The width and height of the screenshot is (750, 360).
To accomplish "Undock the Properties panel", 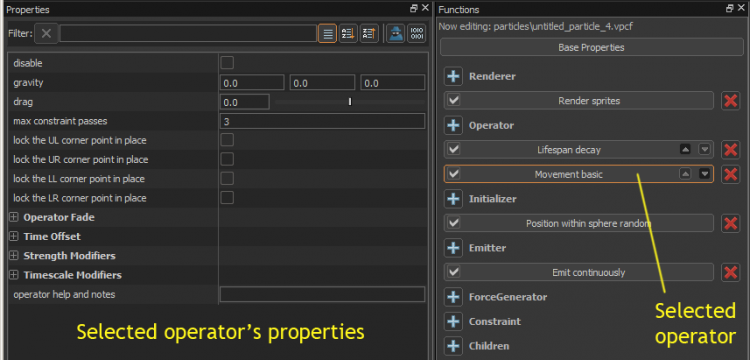I will (413, 8).
